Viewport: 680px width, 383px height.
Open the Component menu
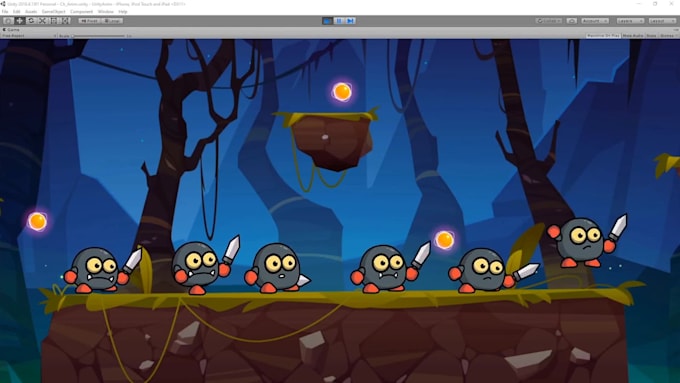coord(82,12)
